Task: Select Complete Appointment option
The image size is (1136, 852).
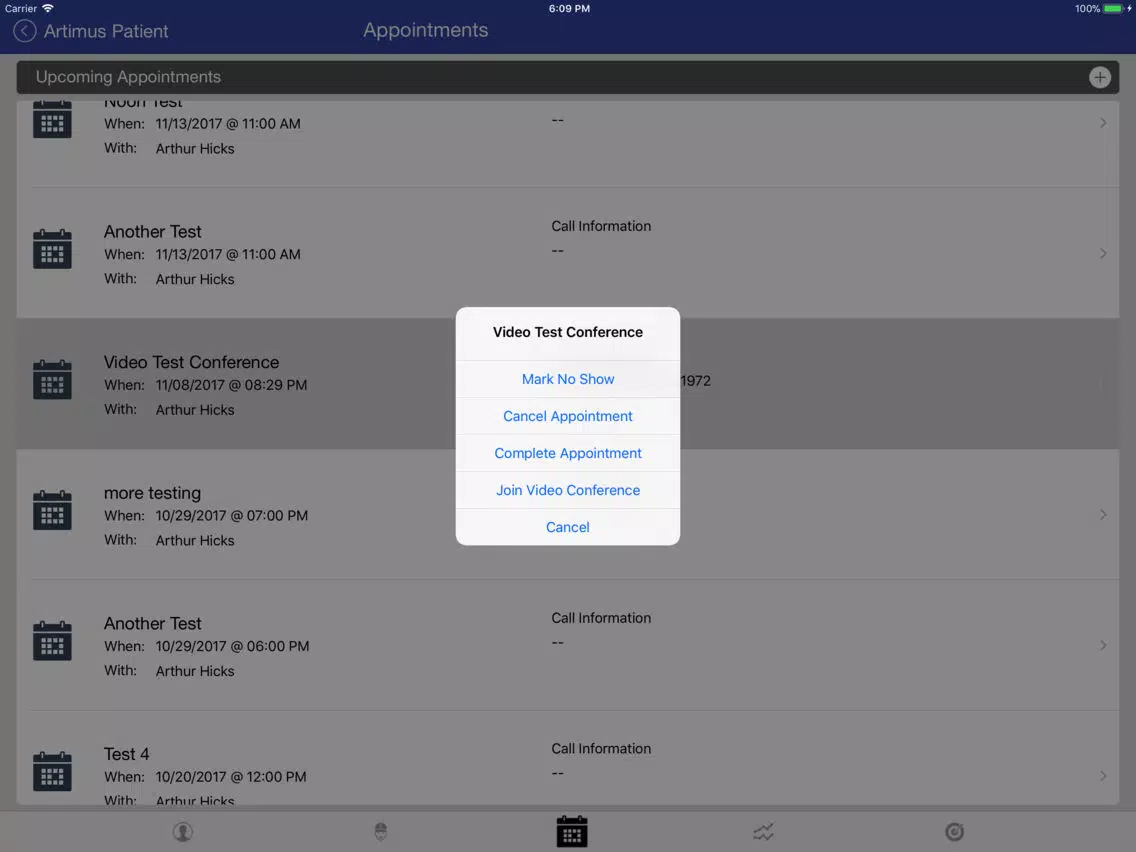Action: pos(568,453)
